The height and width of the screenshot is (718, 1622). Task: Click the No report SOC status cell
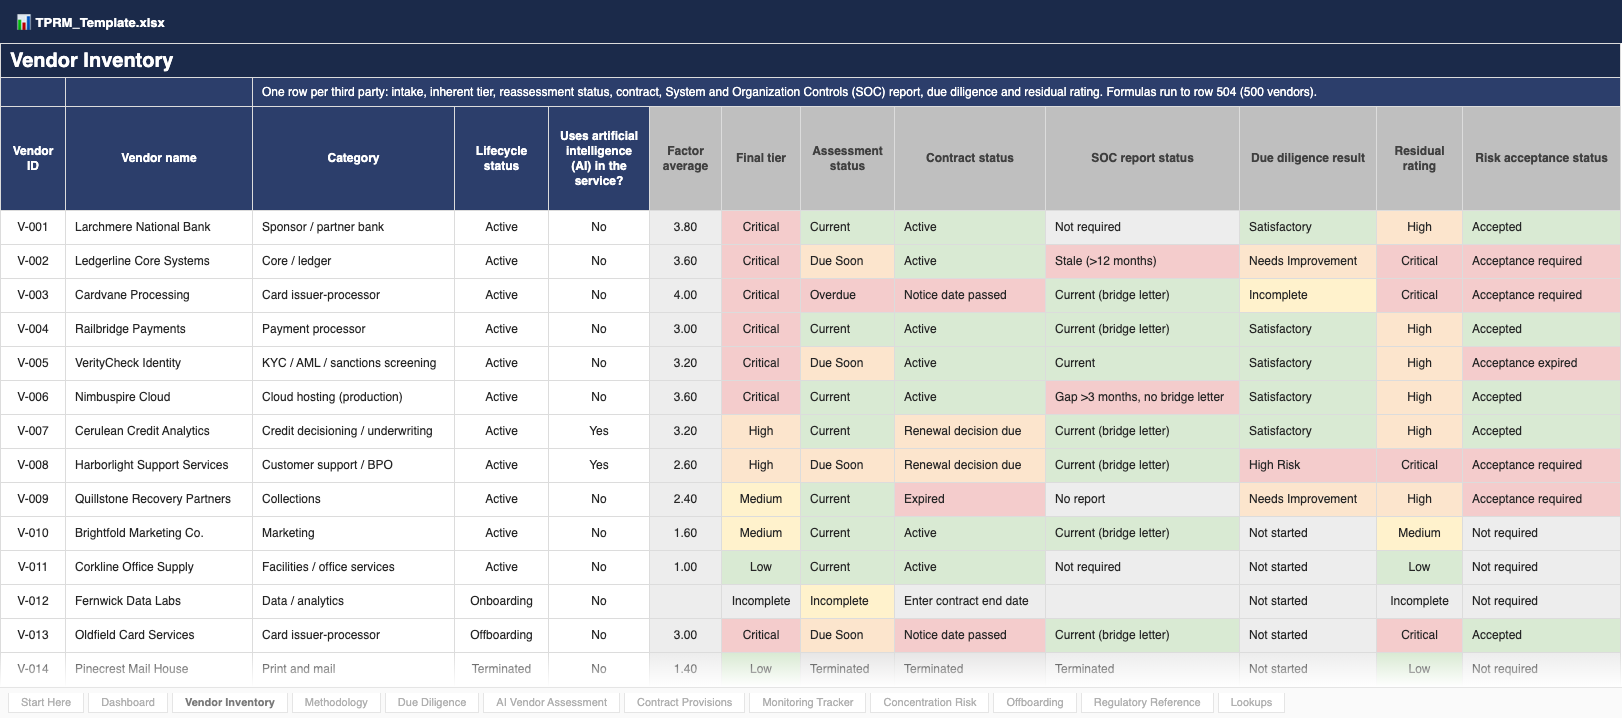click(x=1142, y=499)
